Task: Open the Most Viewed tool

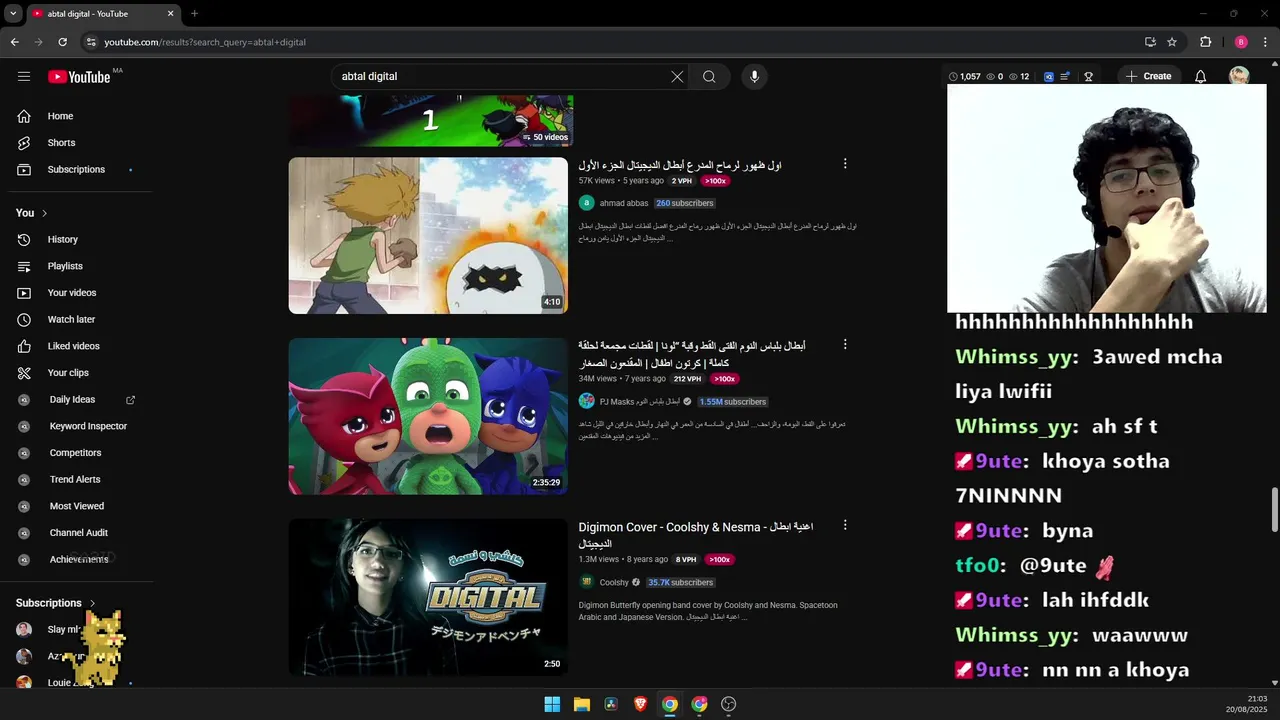Action: 76,506
